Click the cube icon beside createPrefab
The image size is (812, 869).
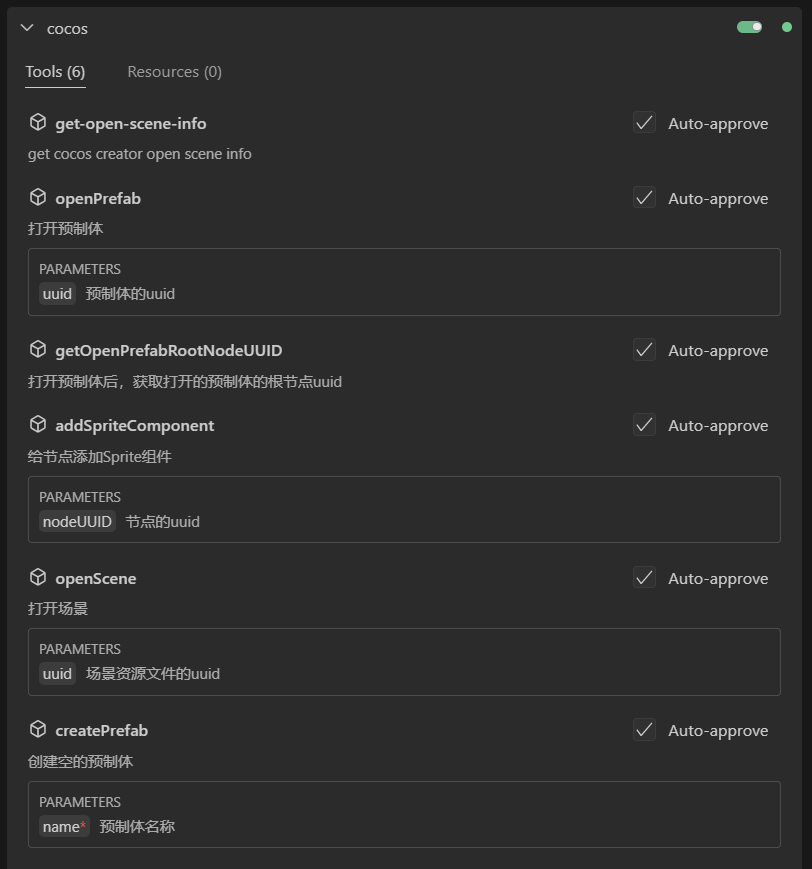(38, 730)
